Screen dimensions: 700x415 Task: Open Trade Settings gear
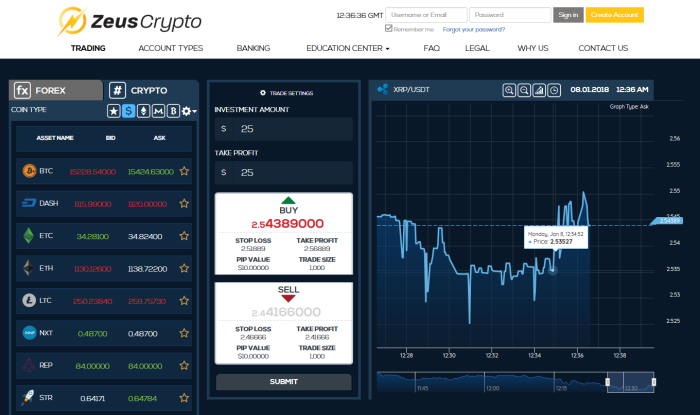[x=263, y=93]
